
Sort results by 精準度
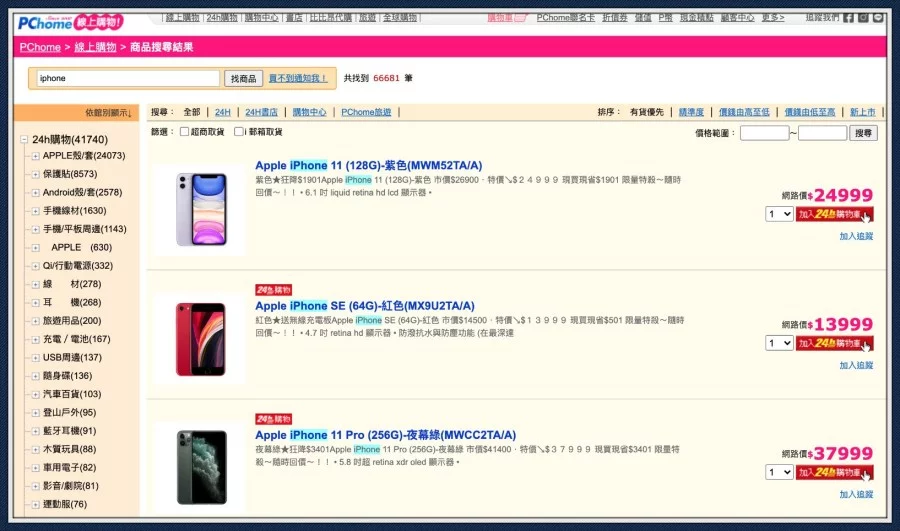[691, 112]
